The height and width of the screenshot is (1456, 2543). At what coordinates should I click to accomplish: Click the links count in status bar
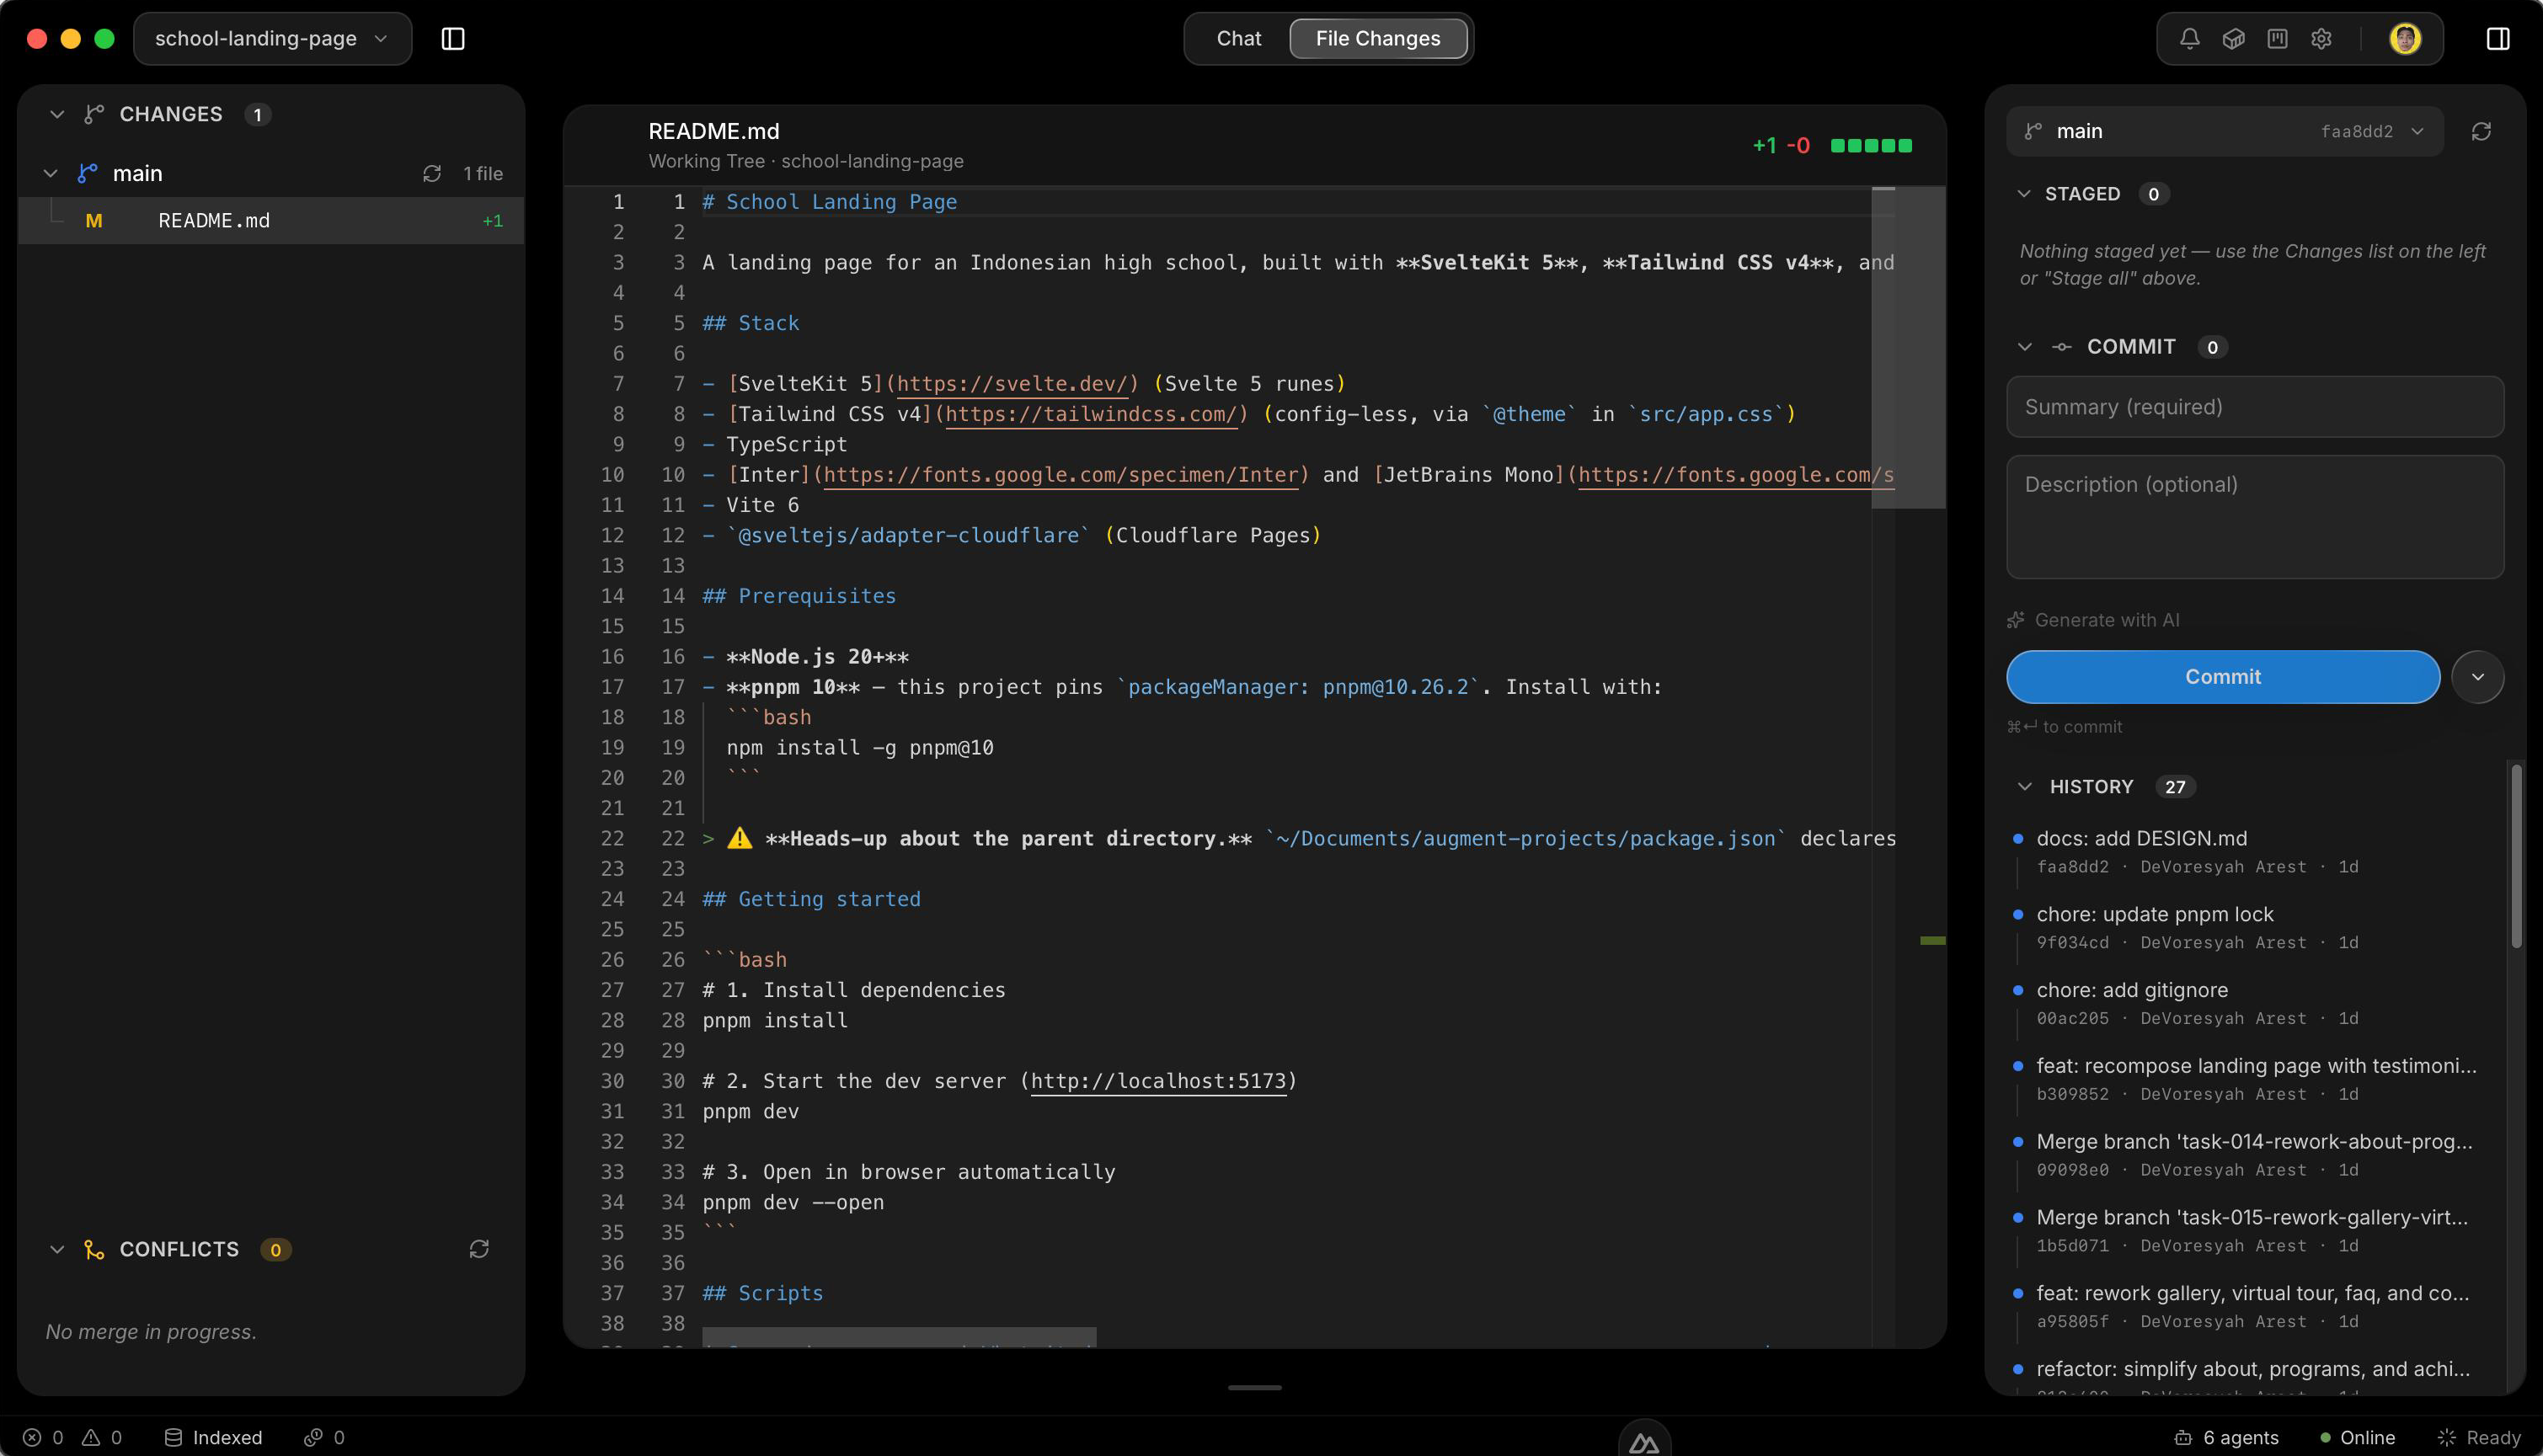coord(325,1438)
